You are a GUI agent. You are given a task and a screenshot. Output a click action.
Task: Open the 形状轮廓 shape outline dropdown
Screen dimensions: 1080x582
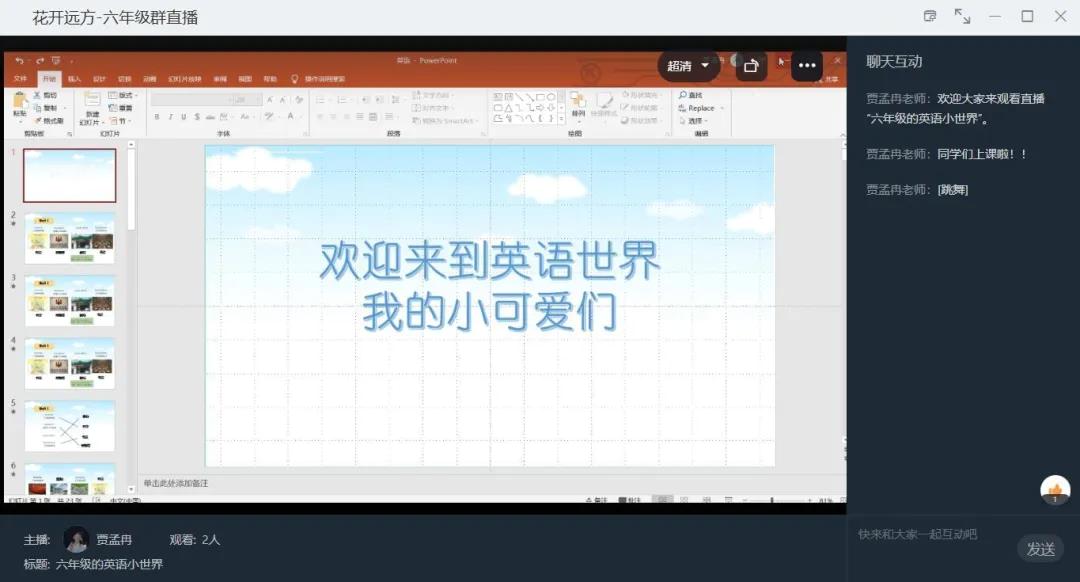point(640,107)
